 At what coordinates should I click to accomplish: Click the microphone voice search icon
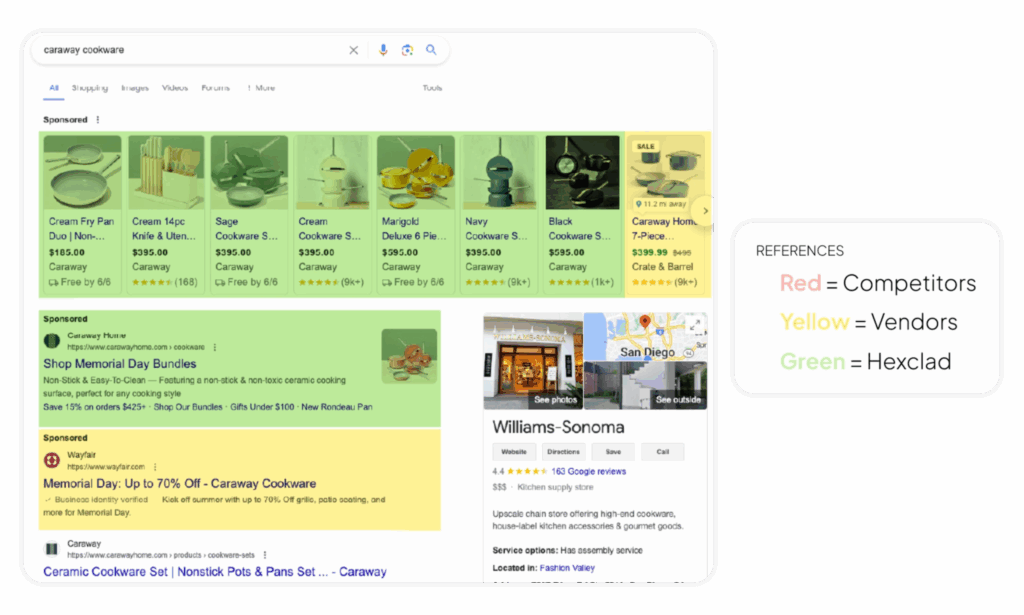click(x=383, y=50)
